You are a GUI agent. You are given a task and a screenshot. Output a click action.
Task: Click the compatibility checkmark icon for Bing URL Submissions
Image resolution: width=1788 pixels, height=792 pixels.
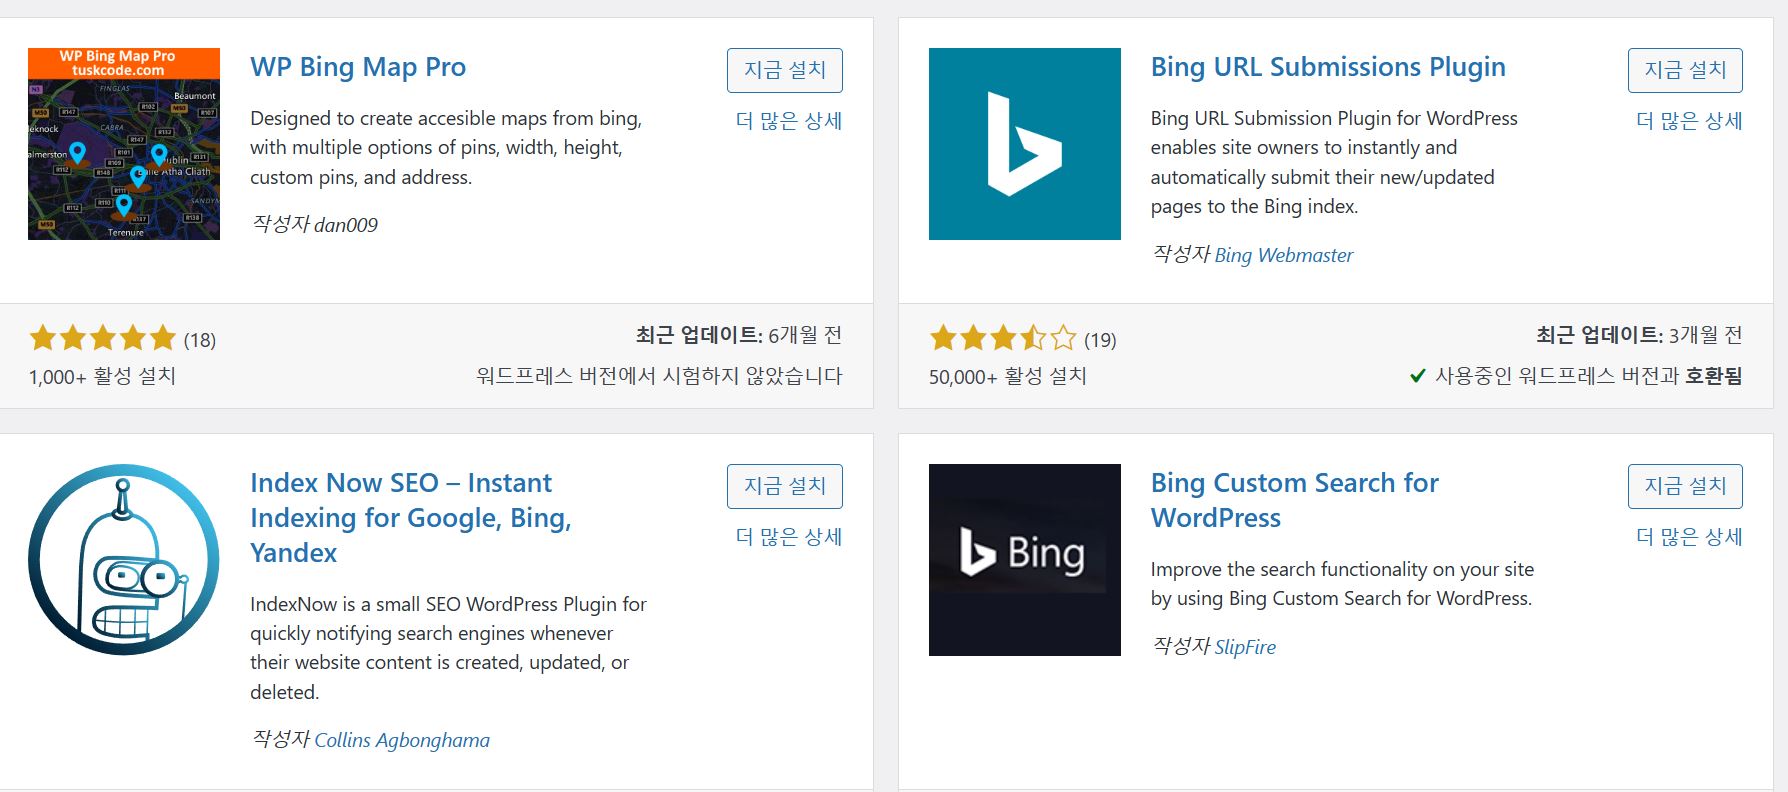point(1417,376)
